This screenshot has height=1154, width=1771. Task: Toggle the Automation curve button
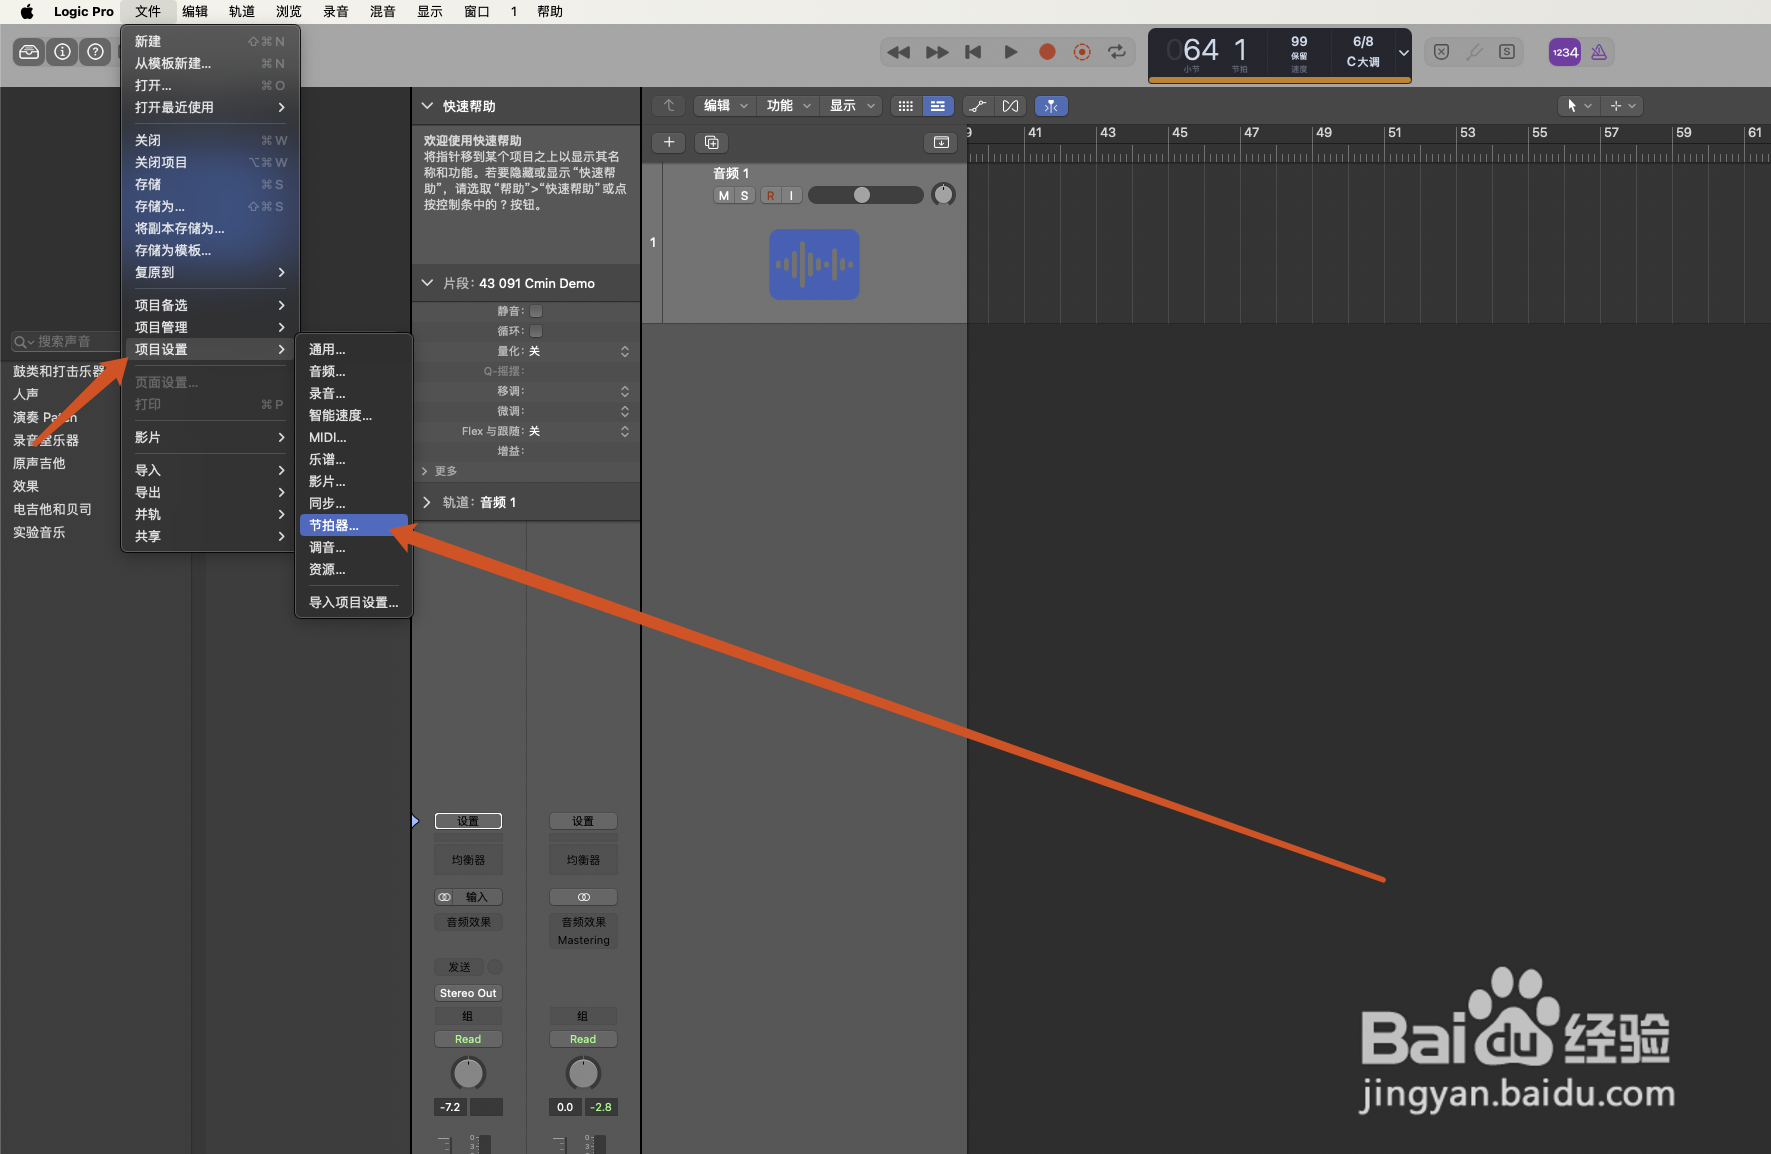pyautogui.click(x=978, y=106)
